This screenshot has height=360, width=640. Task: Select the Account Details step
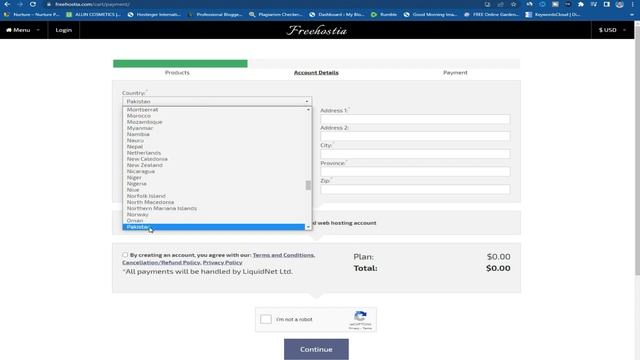pos(316,72)
